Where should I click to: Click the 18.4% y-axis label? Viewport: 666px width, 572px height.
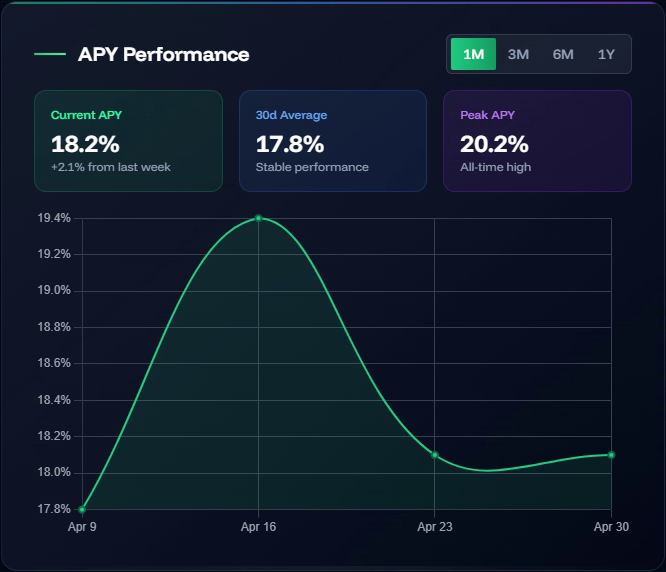(54, 400)
